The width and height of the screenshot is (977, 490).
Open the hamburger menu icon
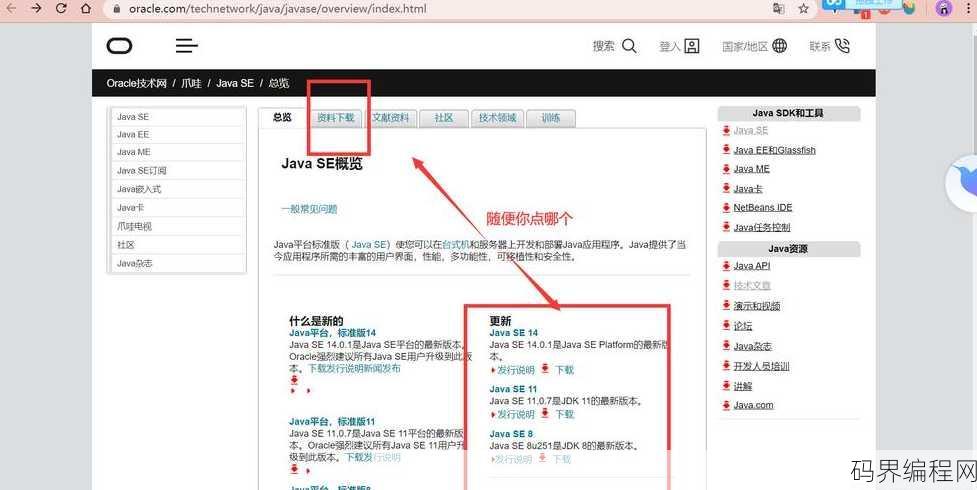tap(186, 46)
